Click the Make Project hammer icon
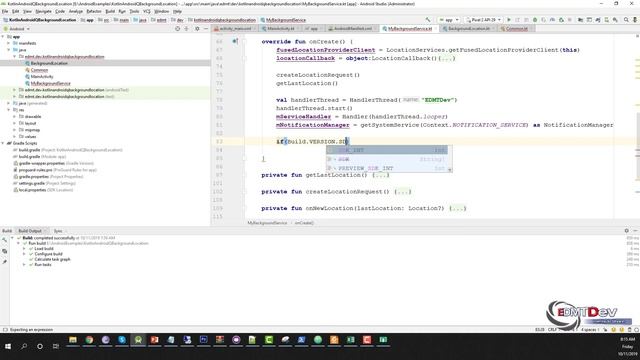Screen dimensions: 640x360 [x=428, y=20]
